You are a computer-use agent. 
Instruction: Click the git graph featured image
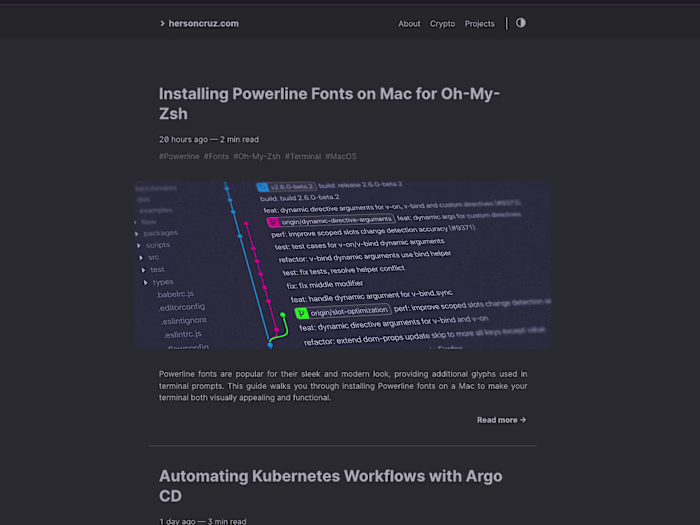coord(343,265)
